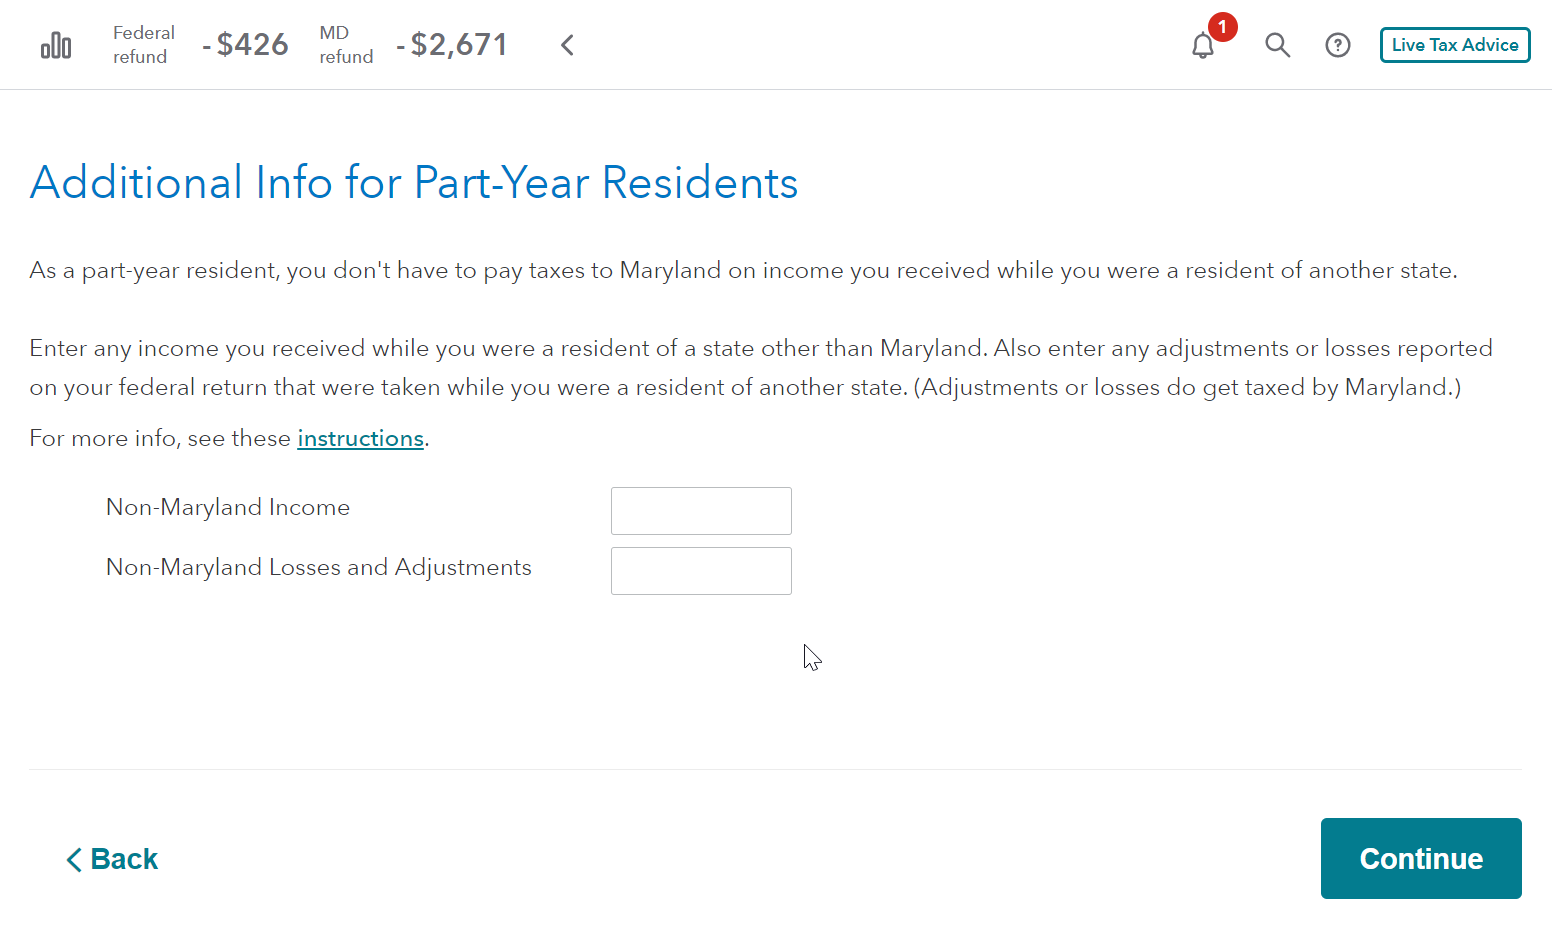Open search with the magnifier icon
This screenshot has height=940, width=1552.
click(x=1277, y=45)
